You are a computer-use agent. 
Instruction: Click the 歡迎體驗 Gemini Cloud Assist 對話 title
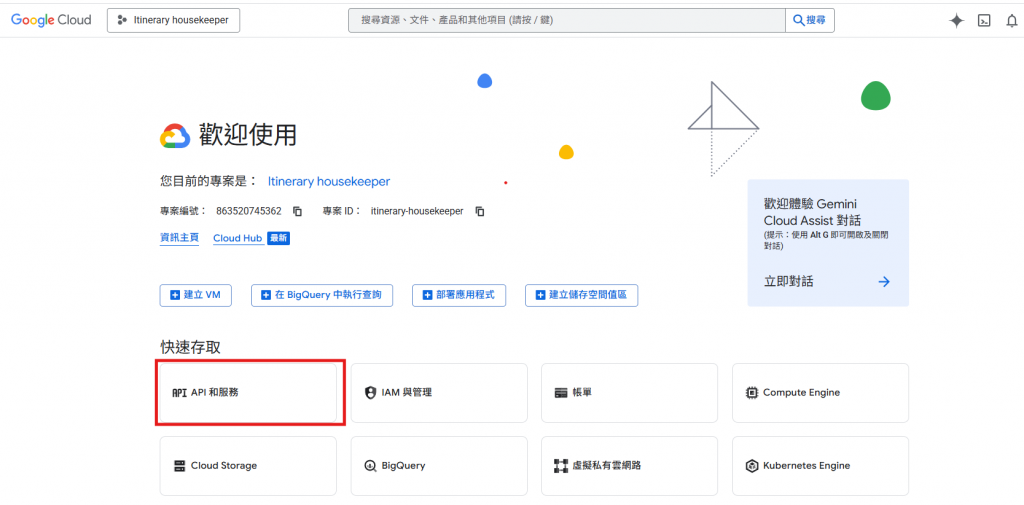coord(810,212)
